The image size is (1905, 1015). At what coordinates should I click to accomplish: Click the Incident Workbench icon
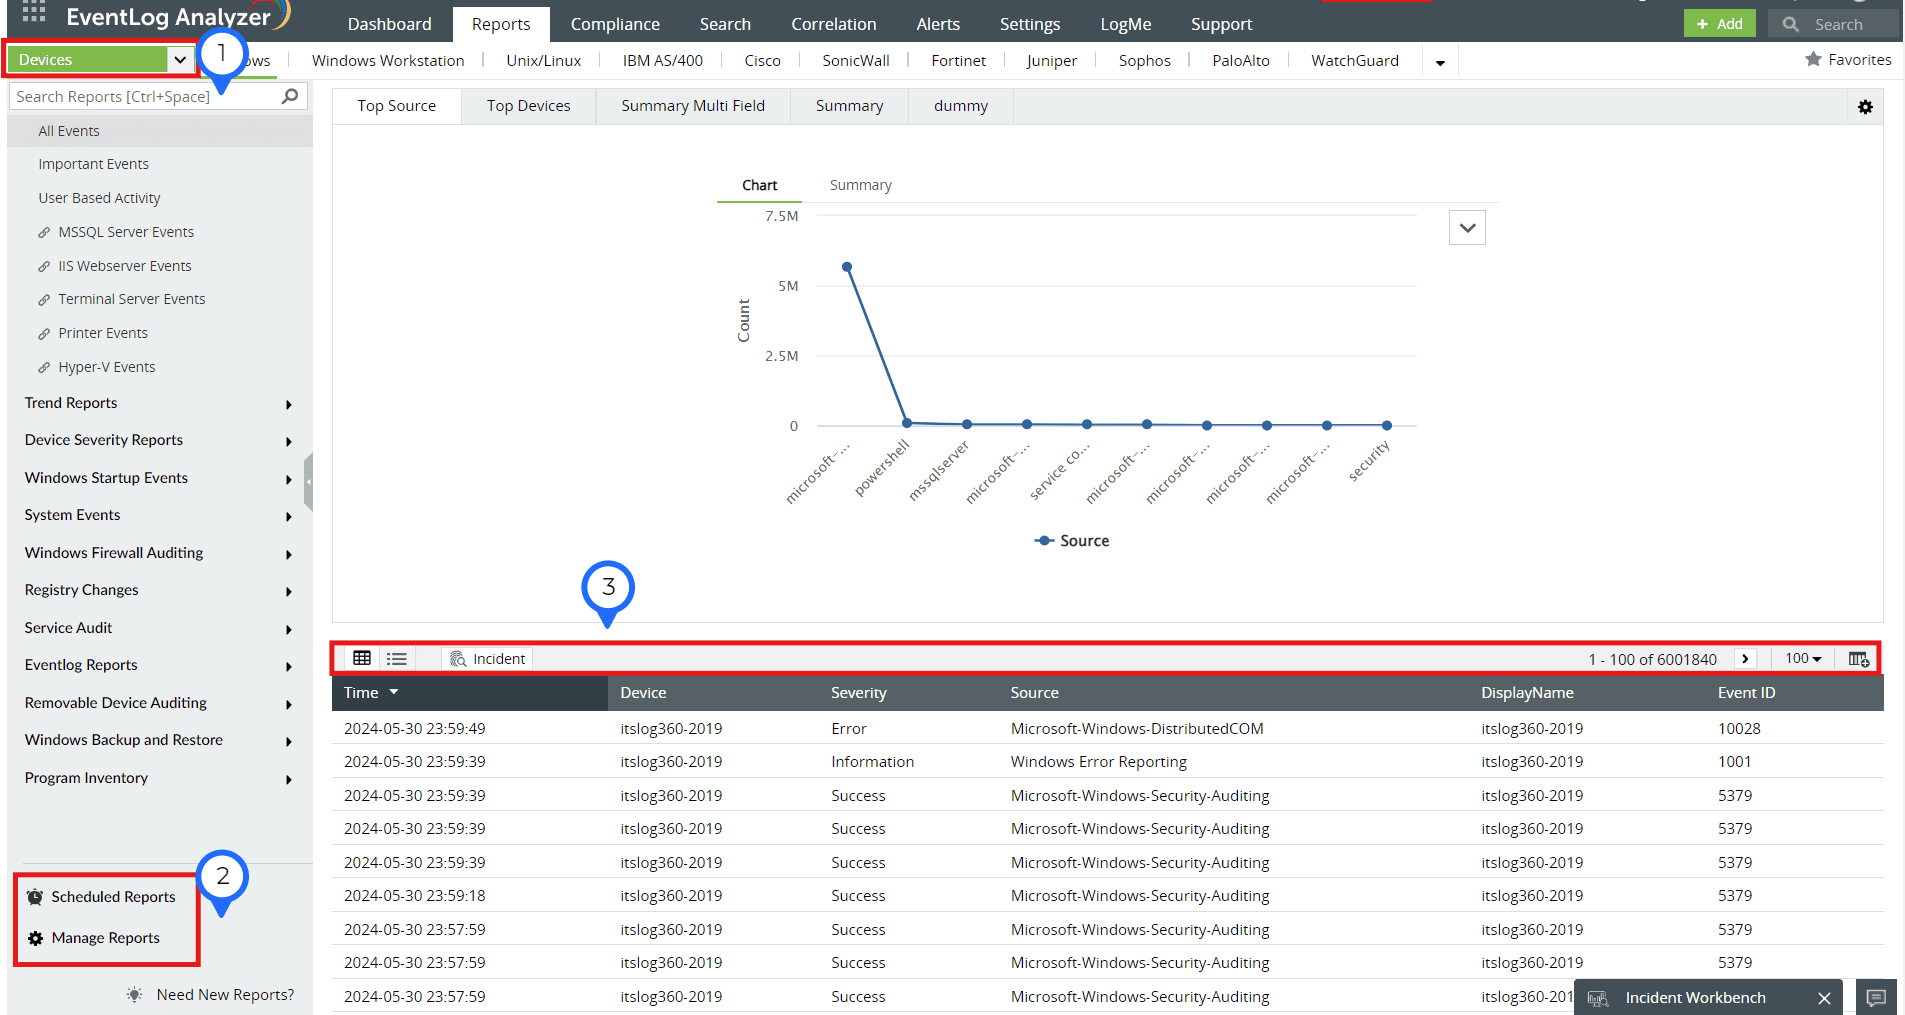1598,998
